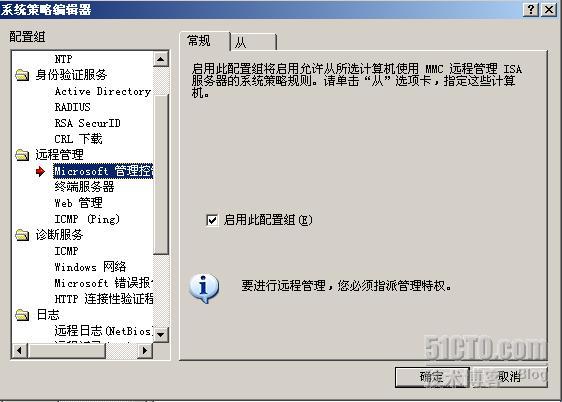Image resolution: width=562 pixels, height=402 pixels.
Task: Click the red arrow beside Microsoft 管理控制台
Action: 41,171
